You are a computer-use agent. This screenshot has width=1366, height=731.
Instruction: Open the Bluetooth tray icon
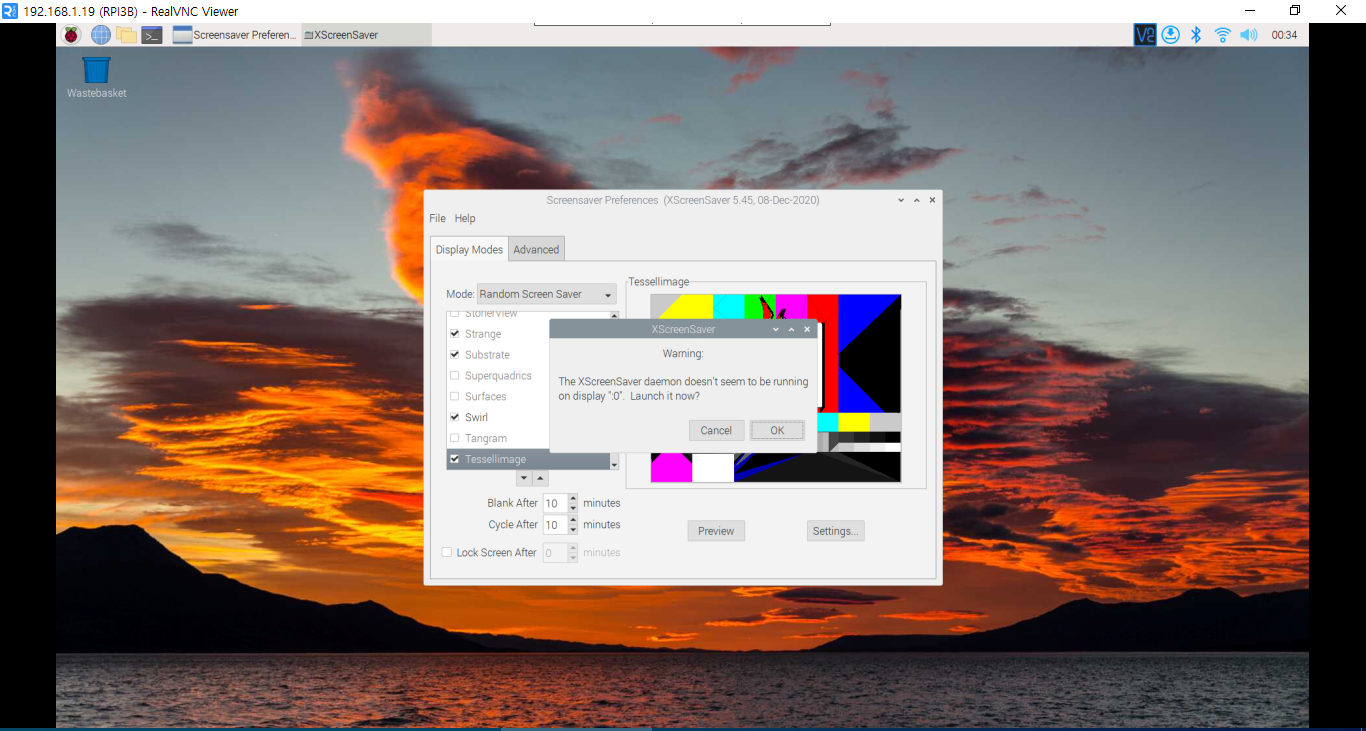point(1196,33)
